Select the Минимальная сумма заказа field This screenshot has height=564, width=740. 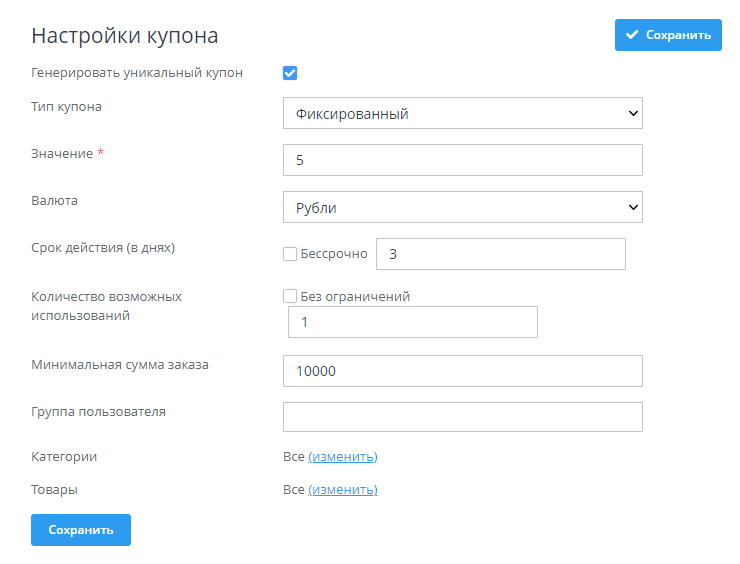pyautogui.click(x=462, y=371)
